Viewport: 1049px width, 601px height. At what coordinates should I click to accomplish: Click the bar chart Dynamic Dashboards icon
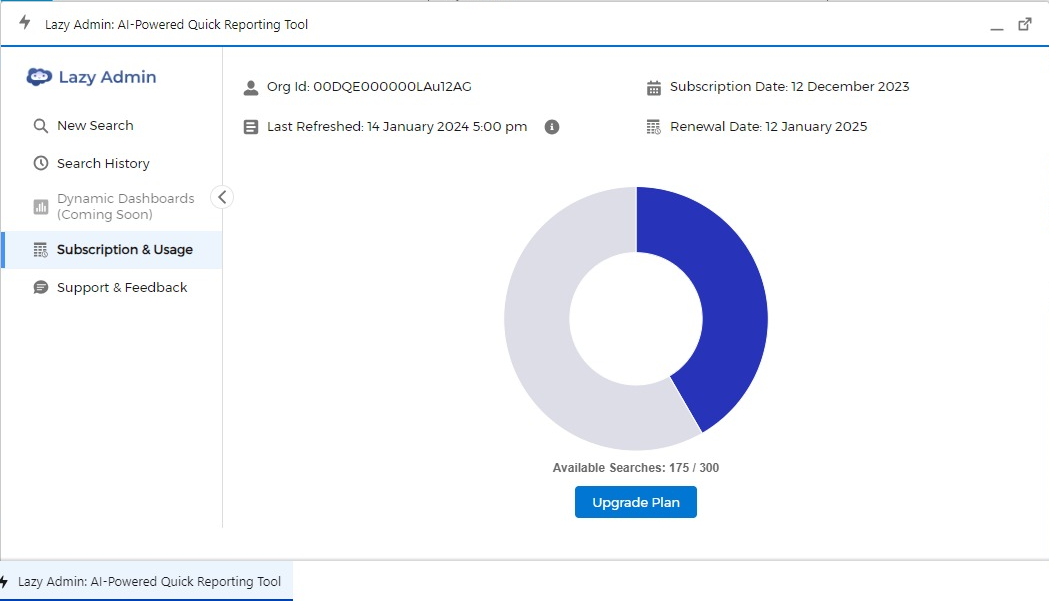[41, 207]
